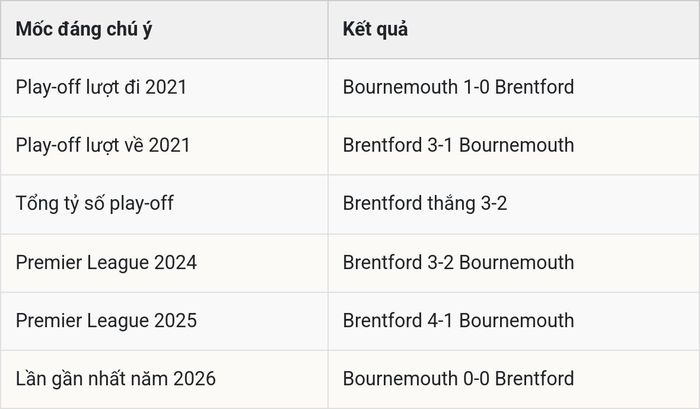Click the score '3-1' in second-leg result
Viewport: 700px width, 409px height.
pyautogui.click(x=440, y=145)
